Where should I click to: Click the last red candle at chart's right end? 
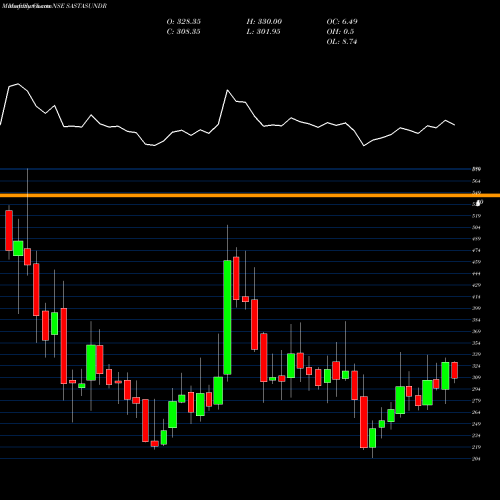click(x=455, y=370)
